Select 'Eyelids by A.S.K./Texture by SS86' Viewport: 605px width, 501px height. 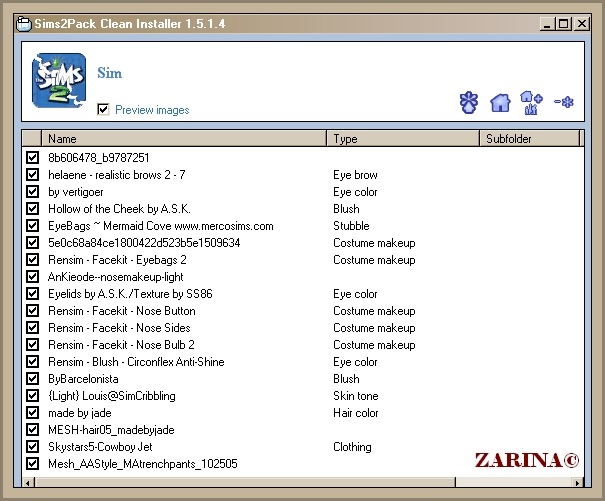pos(130,294)
